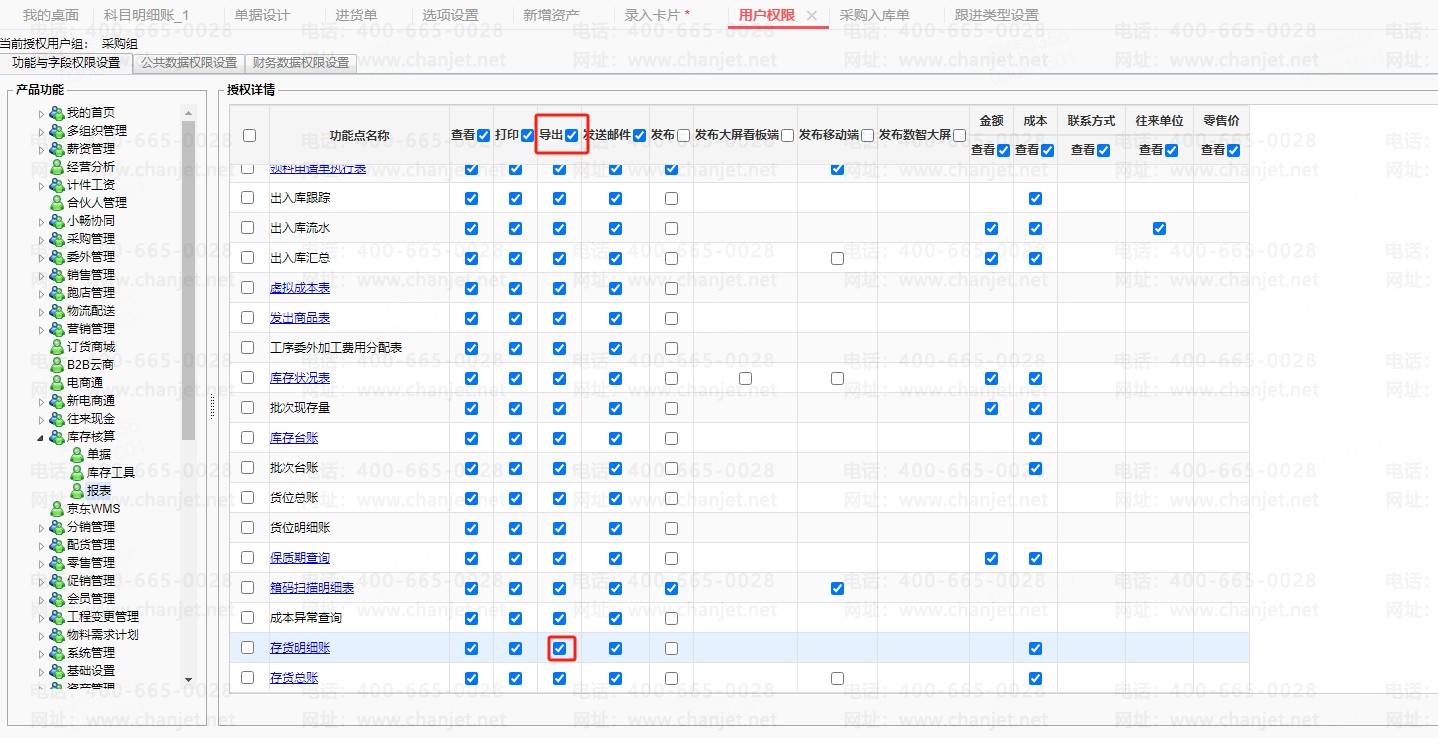Close the 用户权限 tab
The height and width of the screenshot is (738, 1438).
(x=812, y=15)
